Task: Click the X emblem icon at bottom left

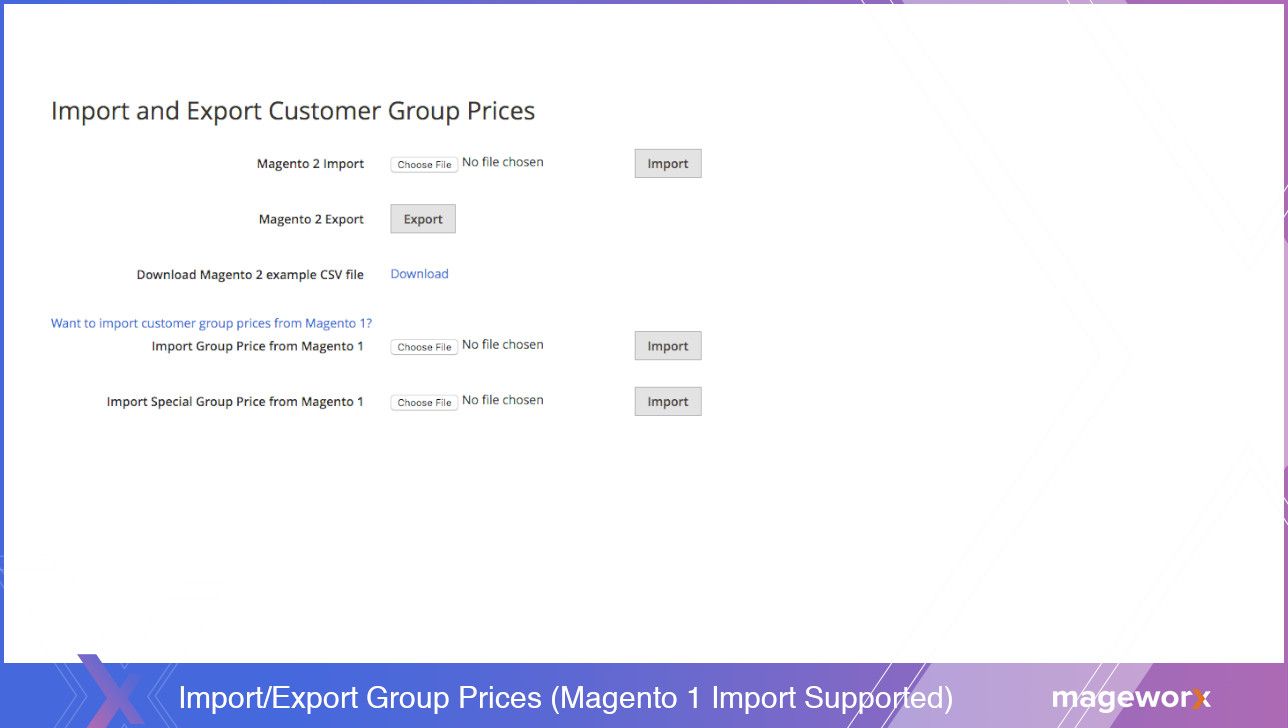Action: (111, 692)
